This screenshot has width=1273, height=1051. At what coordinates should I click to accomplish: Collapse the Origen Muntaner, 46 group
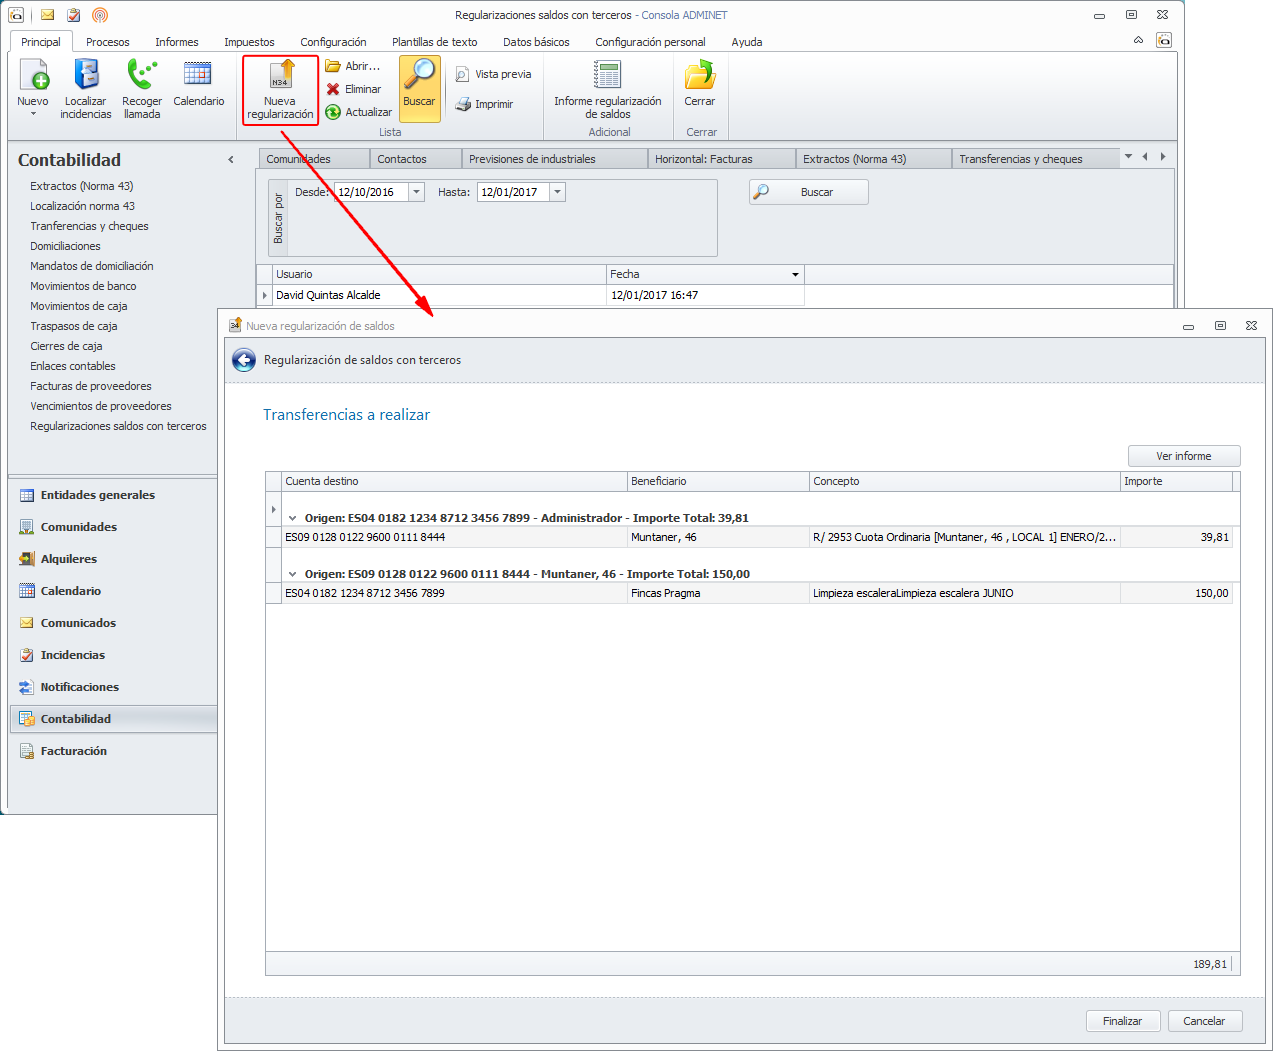tap(293, 574)
